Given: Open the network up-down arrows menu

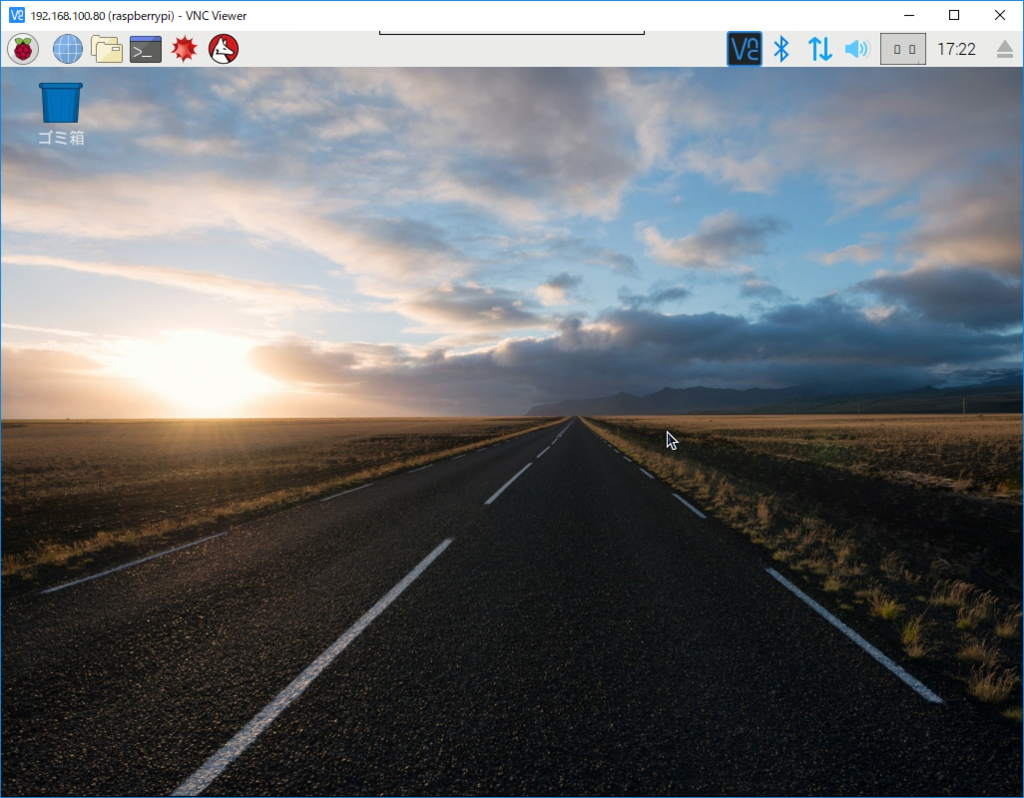Looking at the screenshot, I should point(820,49).
